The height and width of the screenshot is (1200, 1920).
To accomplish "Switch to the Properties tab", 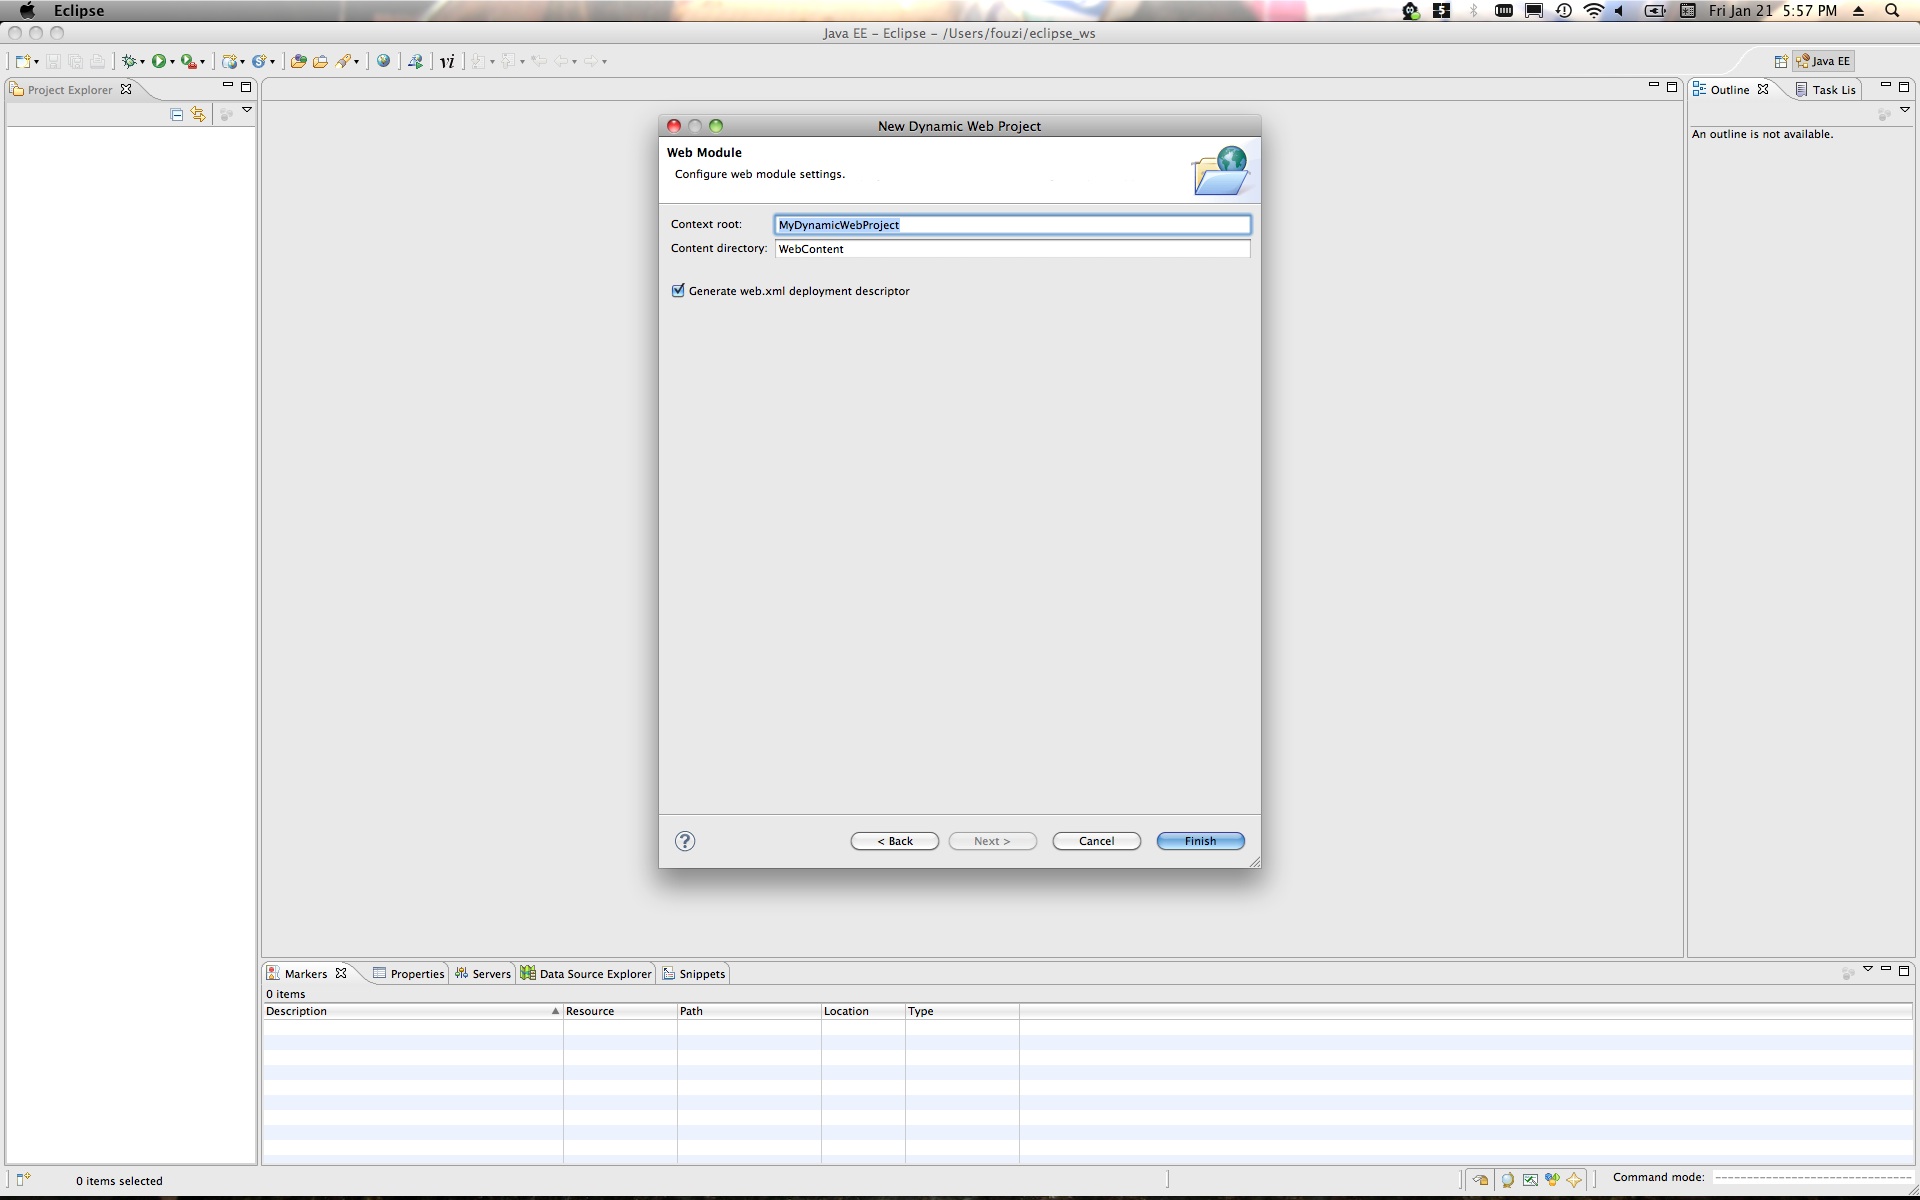I will pyautogui.click(x=408, y=973).
